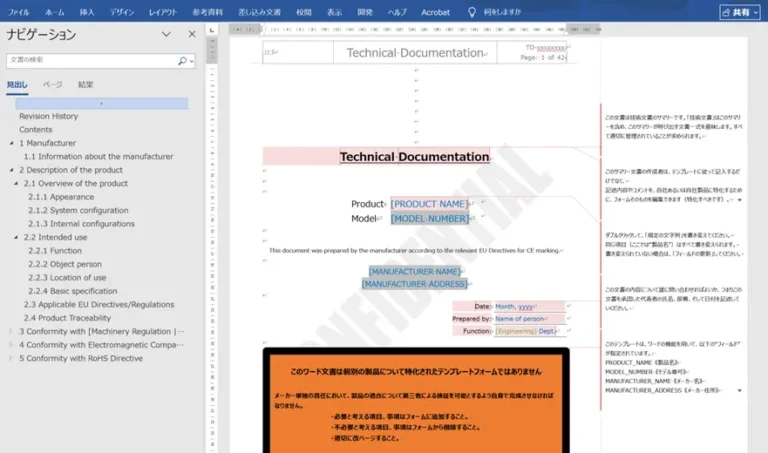The height and width of the screenshot is (453, 768).
Task: Open the デザイン ribbon tab
Action: coord(121,12)
